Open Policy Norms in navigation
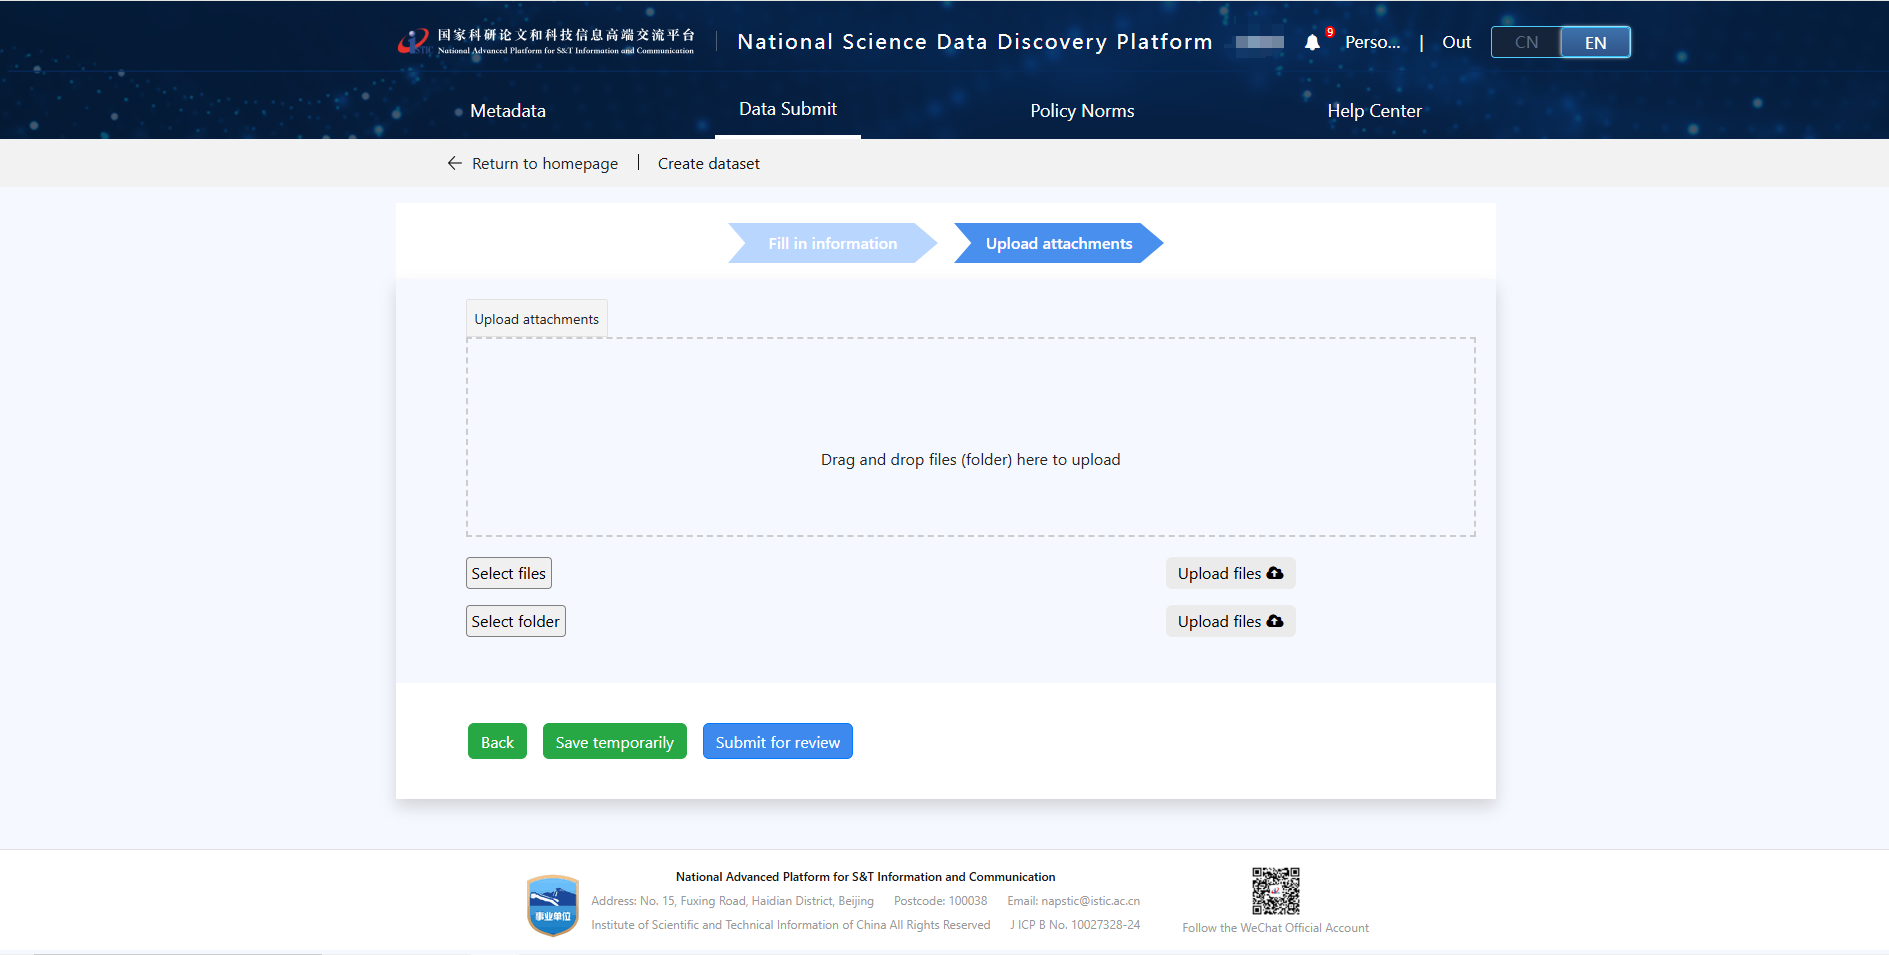1889x955 pixels. [1082, 111]
